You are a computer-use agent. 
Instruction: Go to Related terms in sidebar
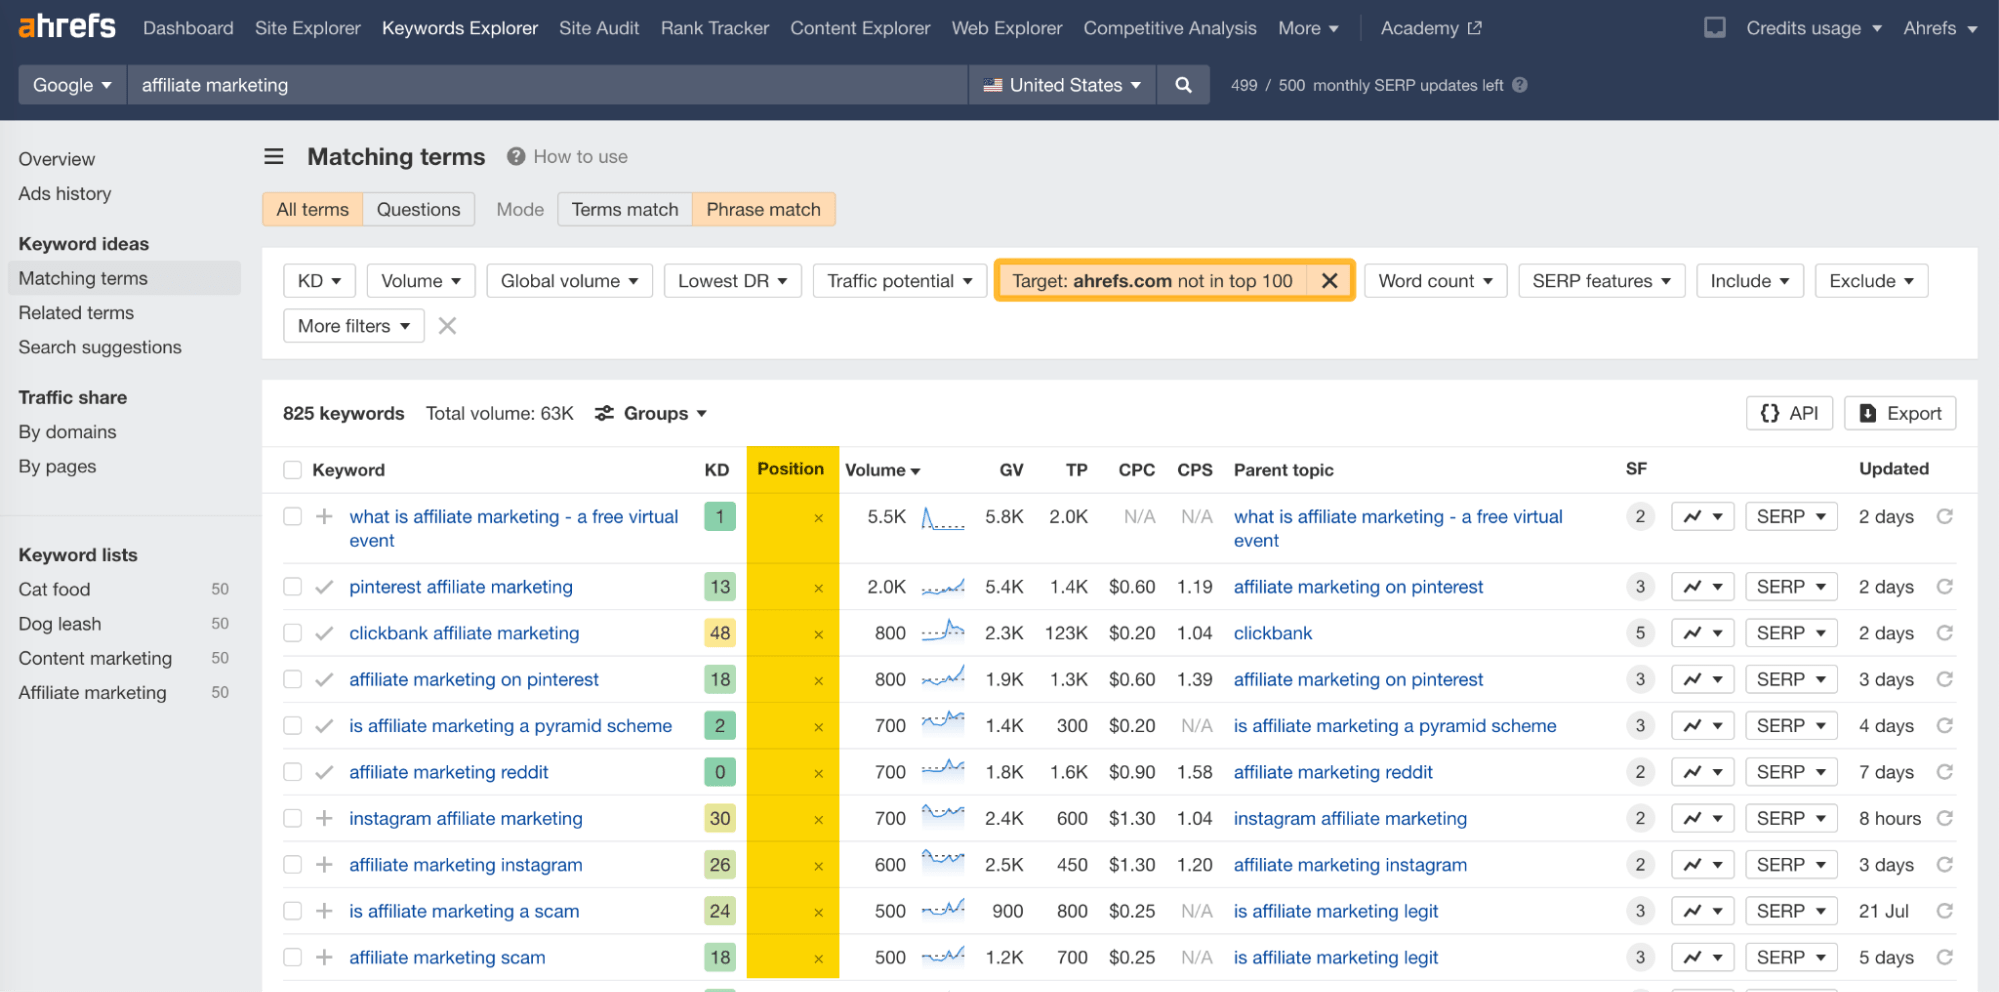click(x=76, y=312)
